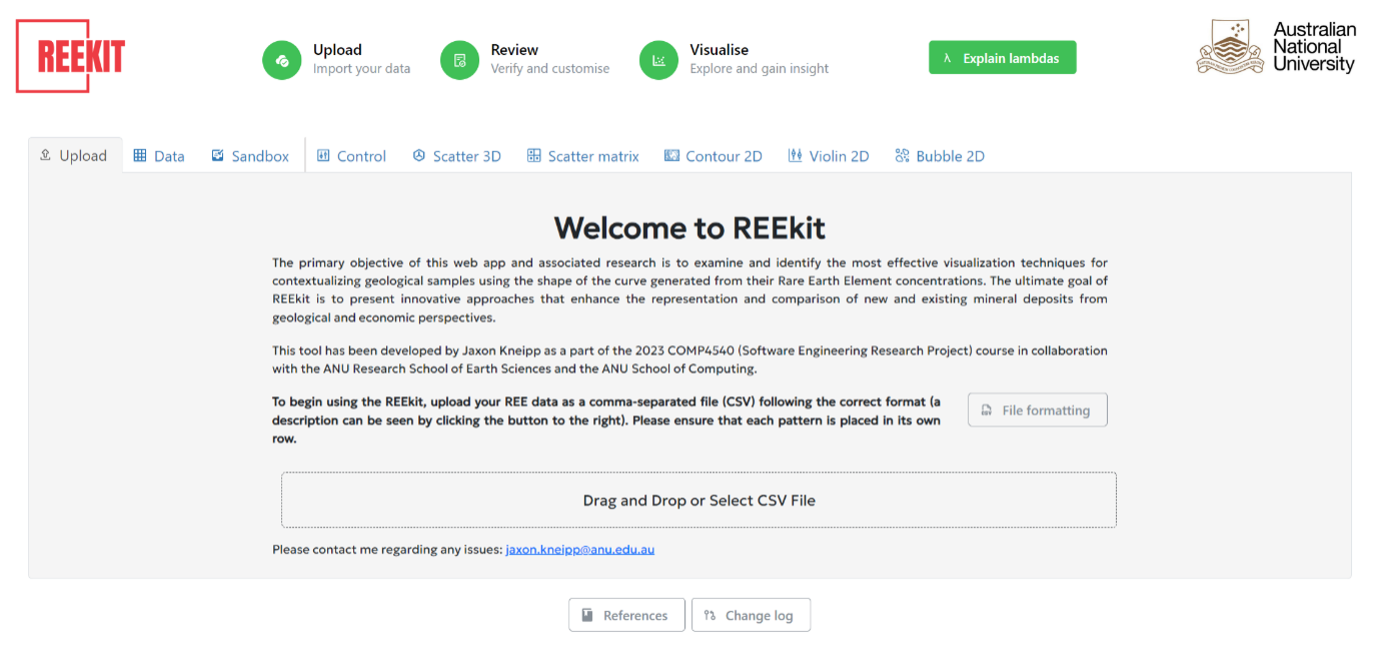1381x656 pixels.
Task: Switch to the Violin 2D tab
Action: (x=828, y=156)
